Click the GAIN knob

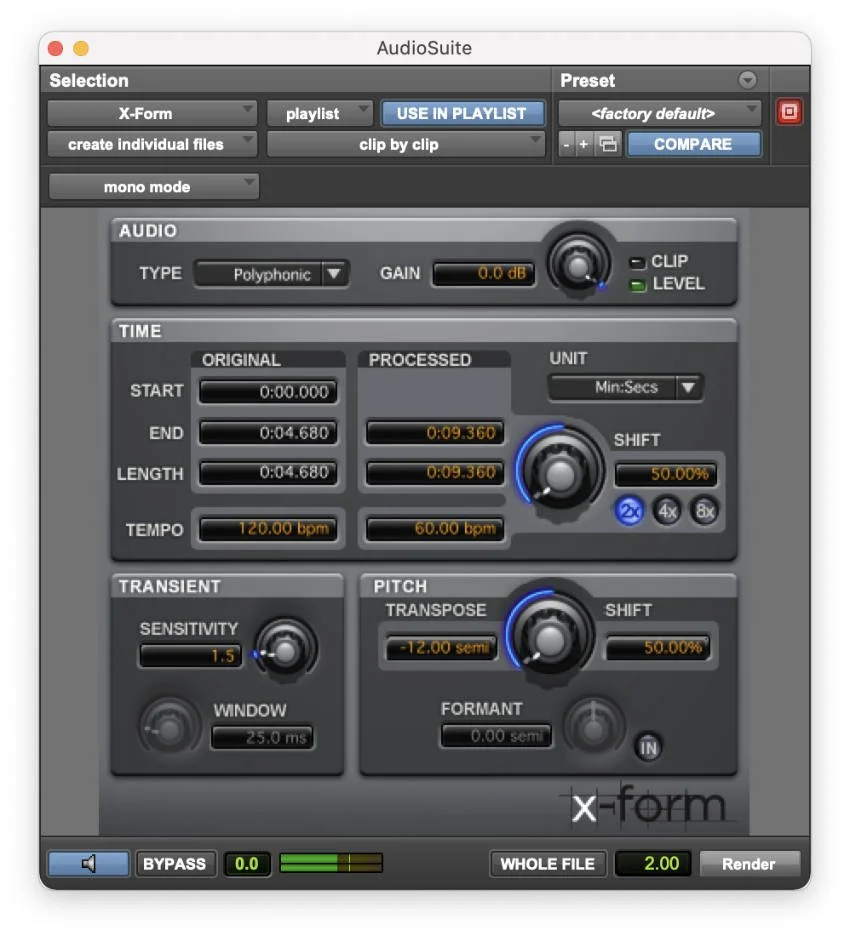pos(578,264)
